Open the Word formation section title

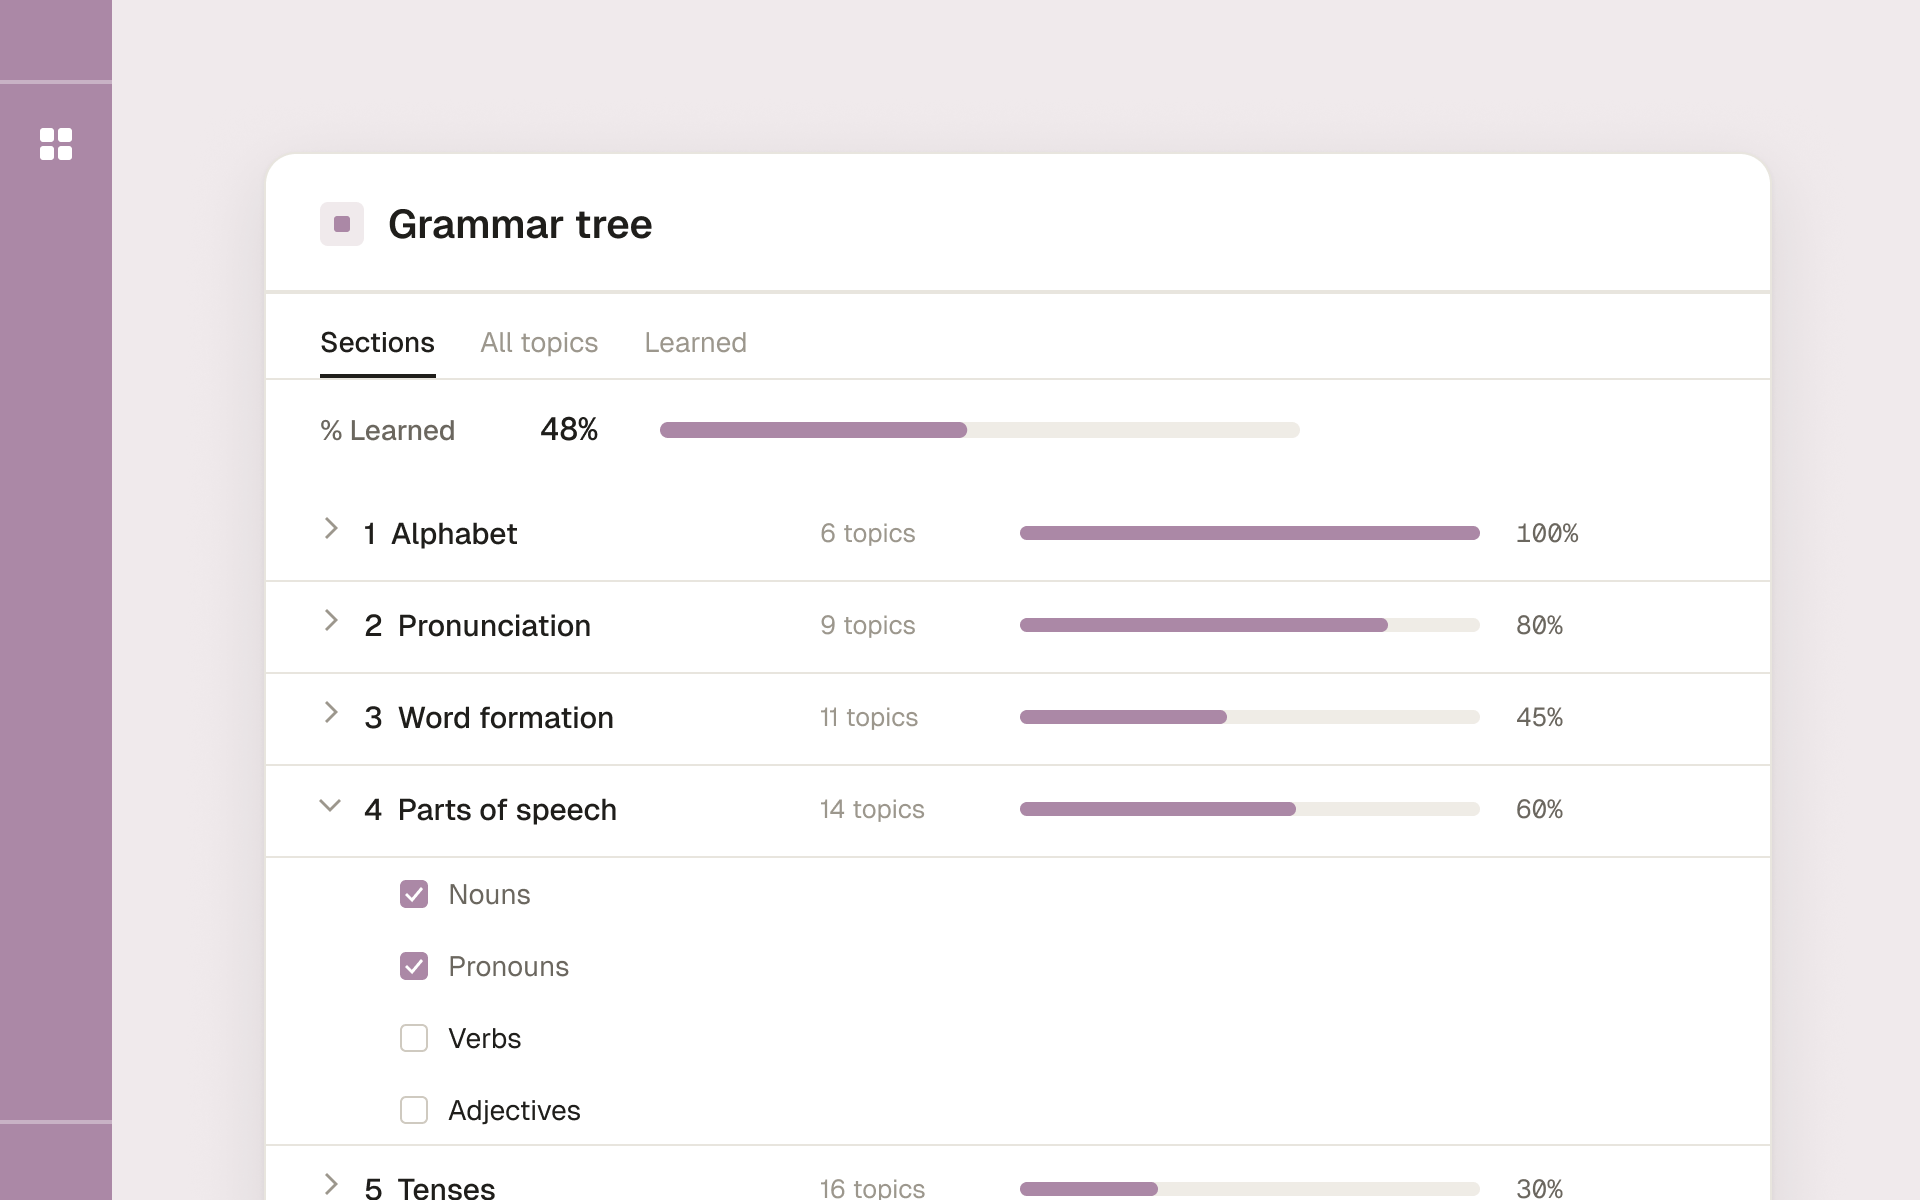[x=506, y=718]
